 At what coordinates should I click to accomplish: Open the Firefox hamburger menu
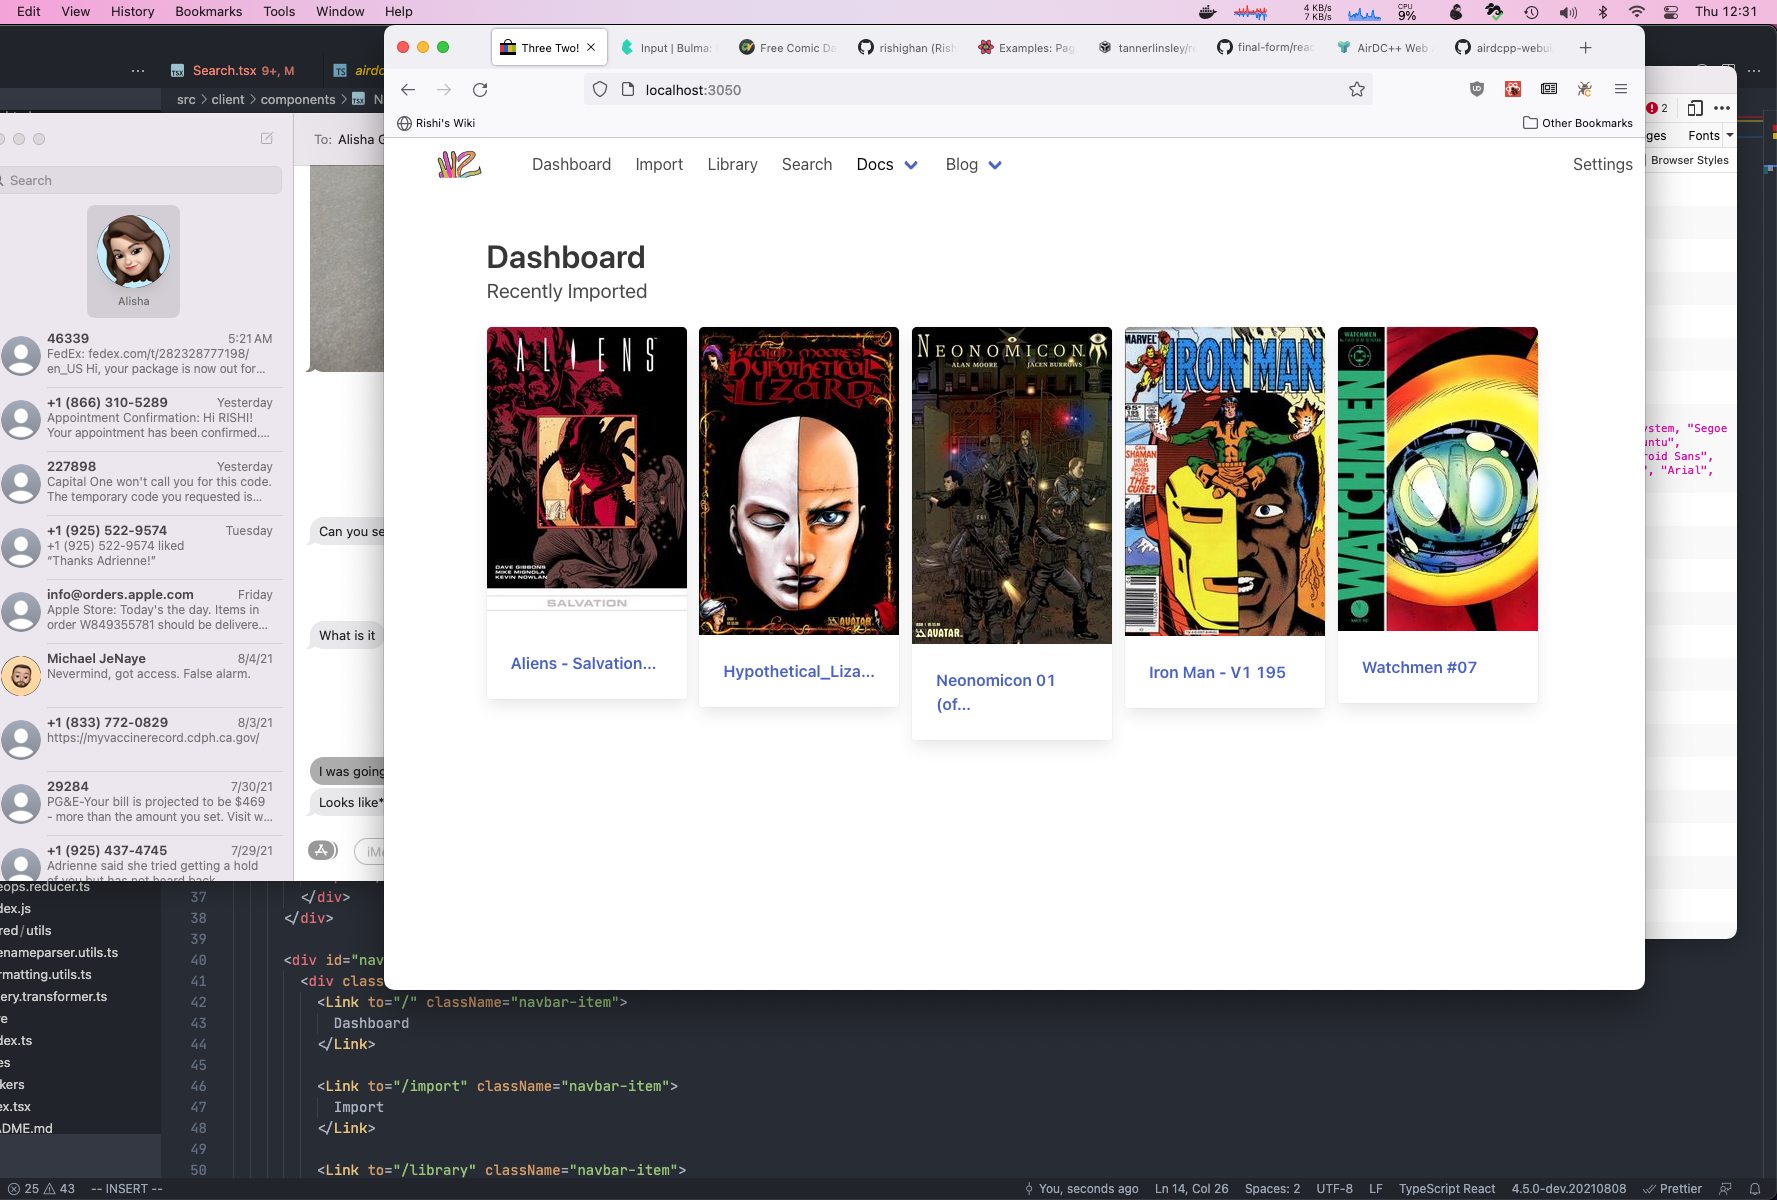[x=1620, y=90]
